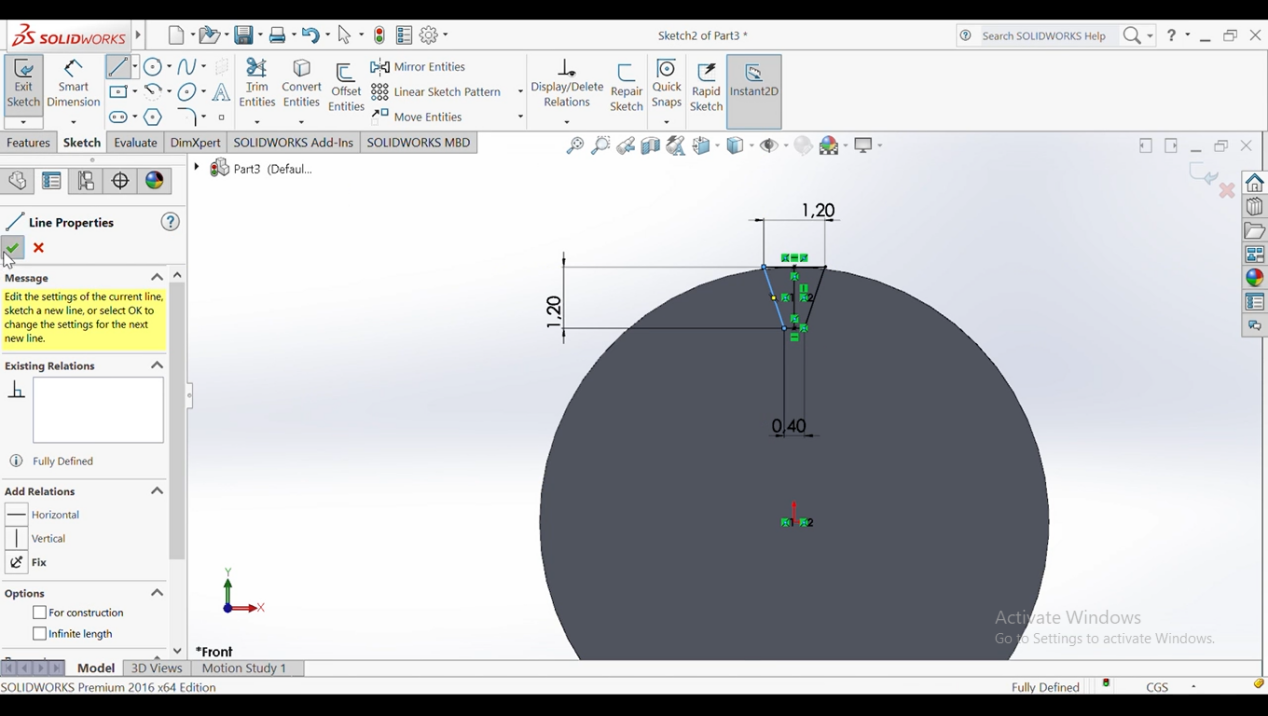Click Linear Sketch Pattern button
The height and width of the screenshot is (716, 1268).
[436, 92]
